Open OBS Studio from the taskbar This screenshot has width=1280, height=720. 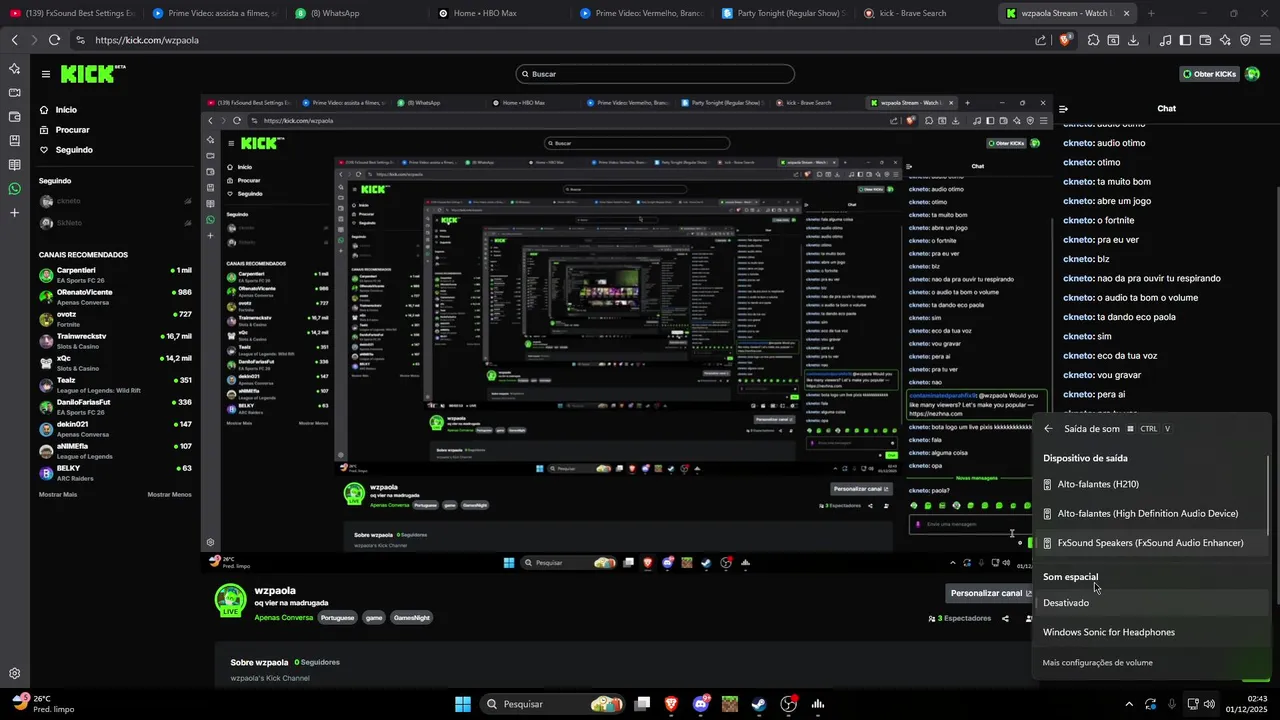tap(789, 704)
